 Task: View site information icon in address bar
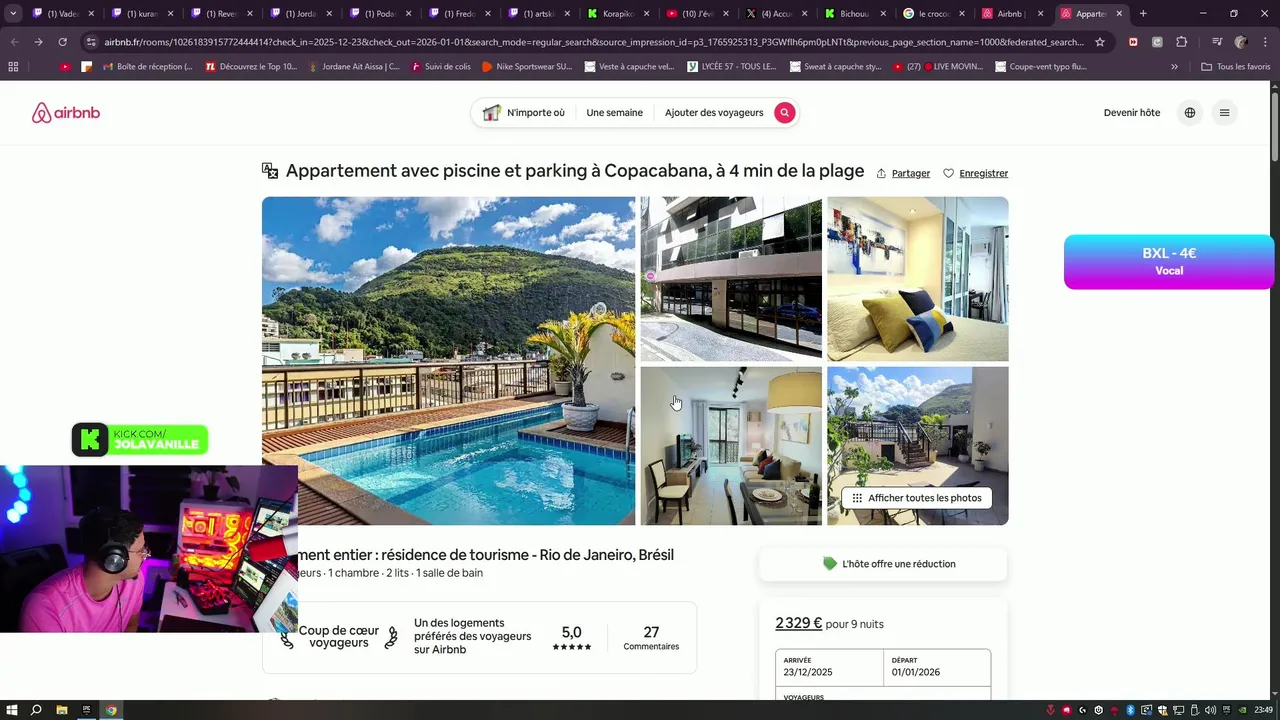[91, 42]
